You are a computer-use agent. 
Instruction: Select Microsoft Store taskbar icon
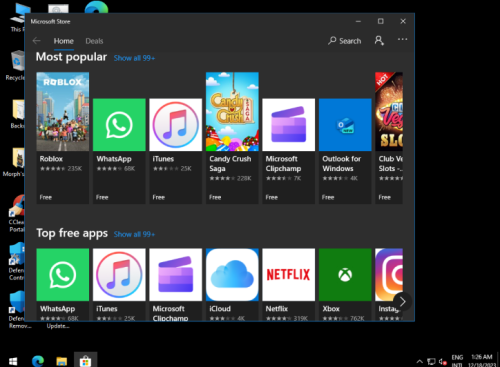86,361
